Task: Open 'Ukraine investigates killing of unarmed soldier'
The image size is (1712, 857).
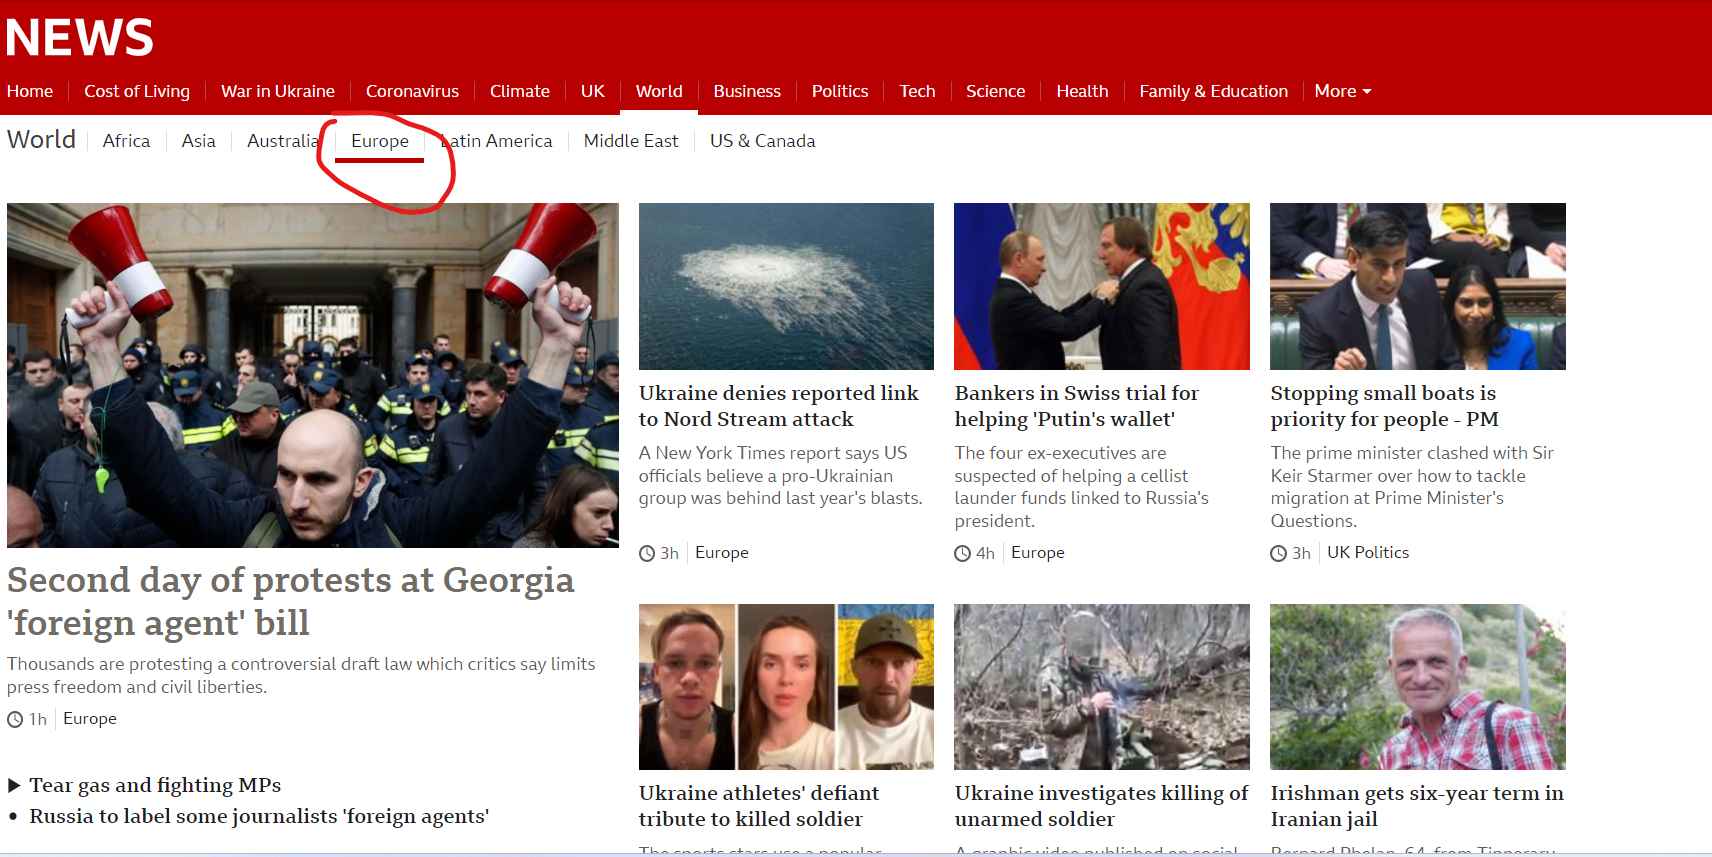Action: [1102, 806]
